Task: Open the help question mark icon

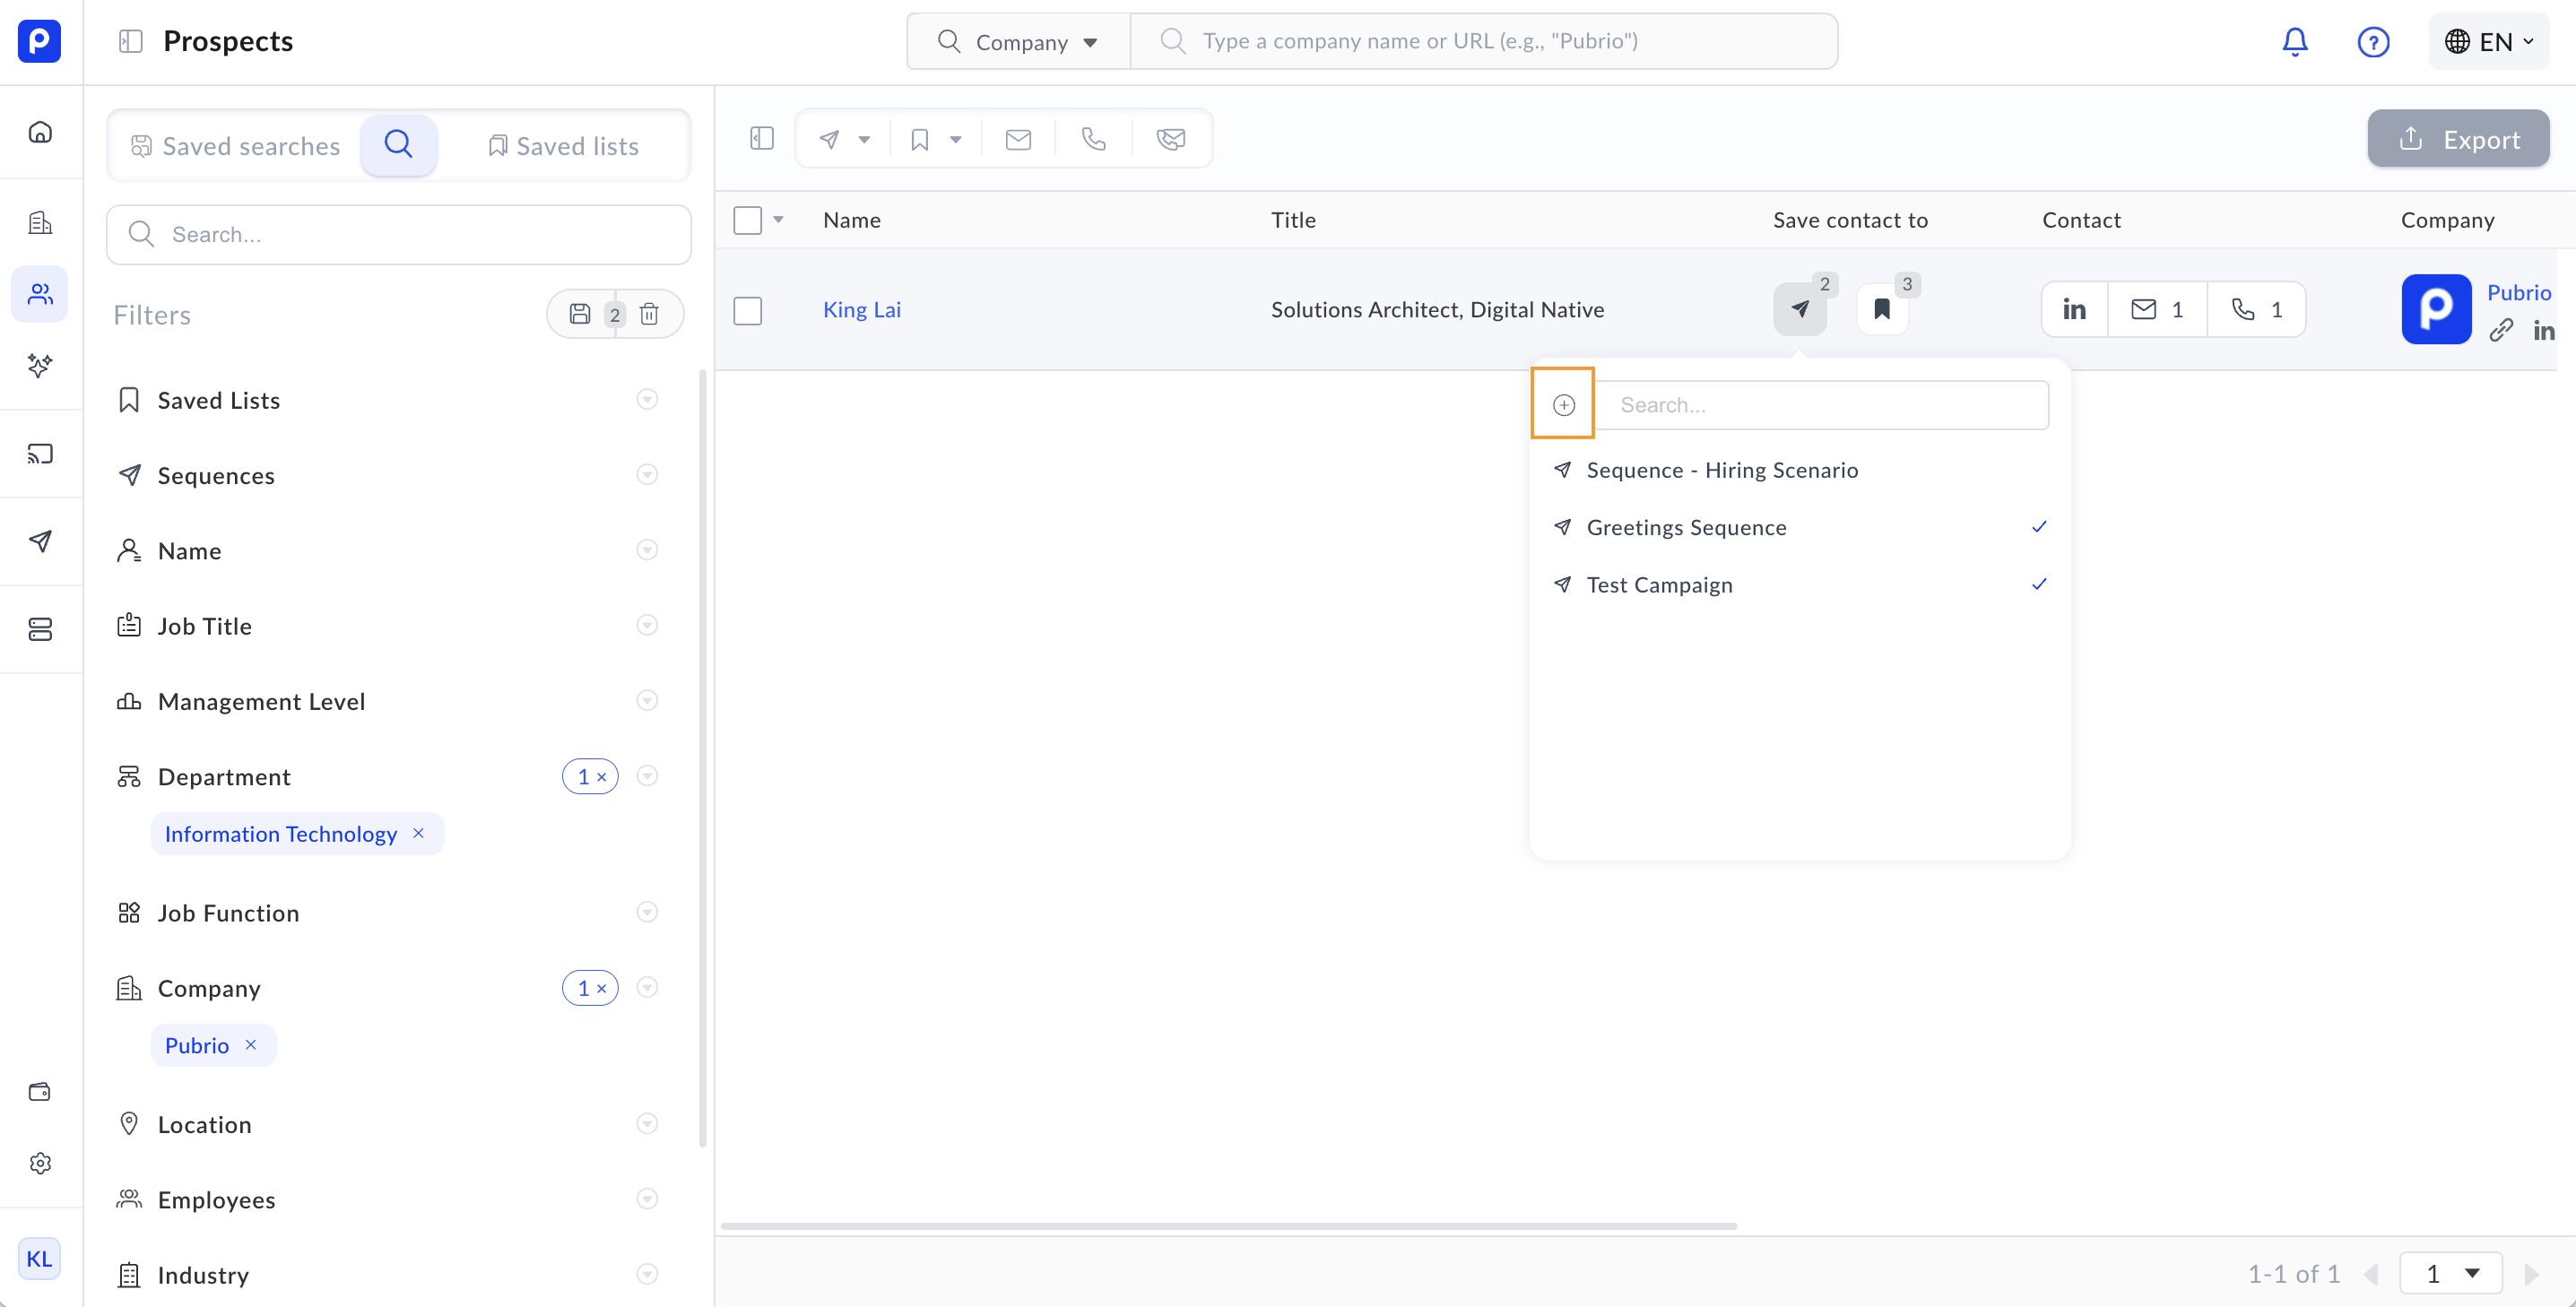Action: point(2373,41)
